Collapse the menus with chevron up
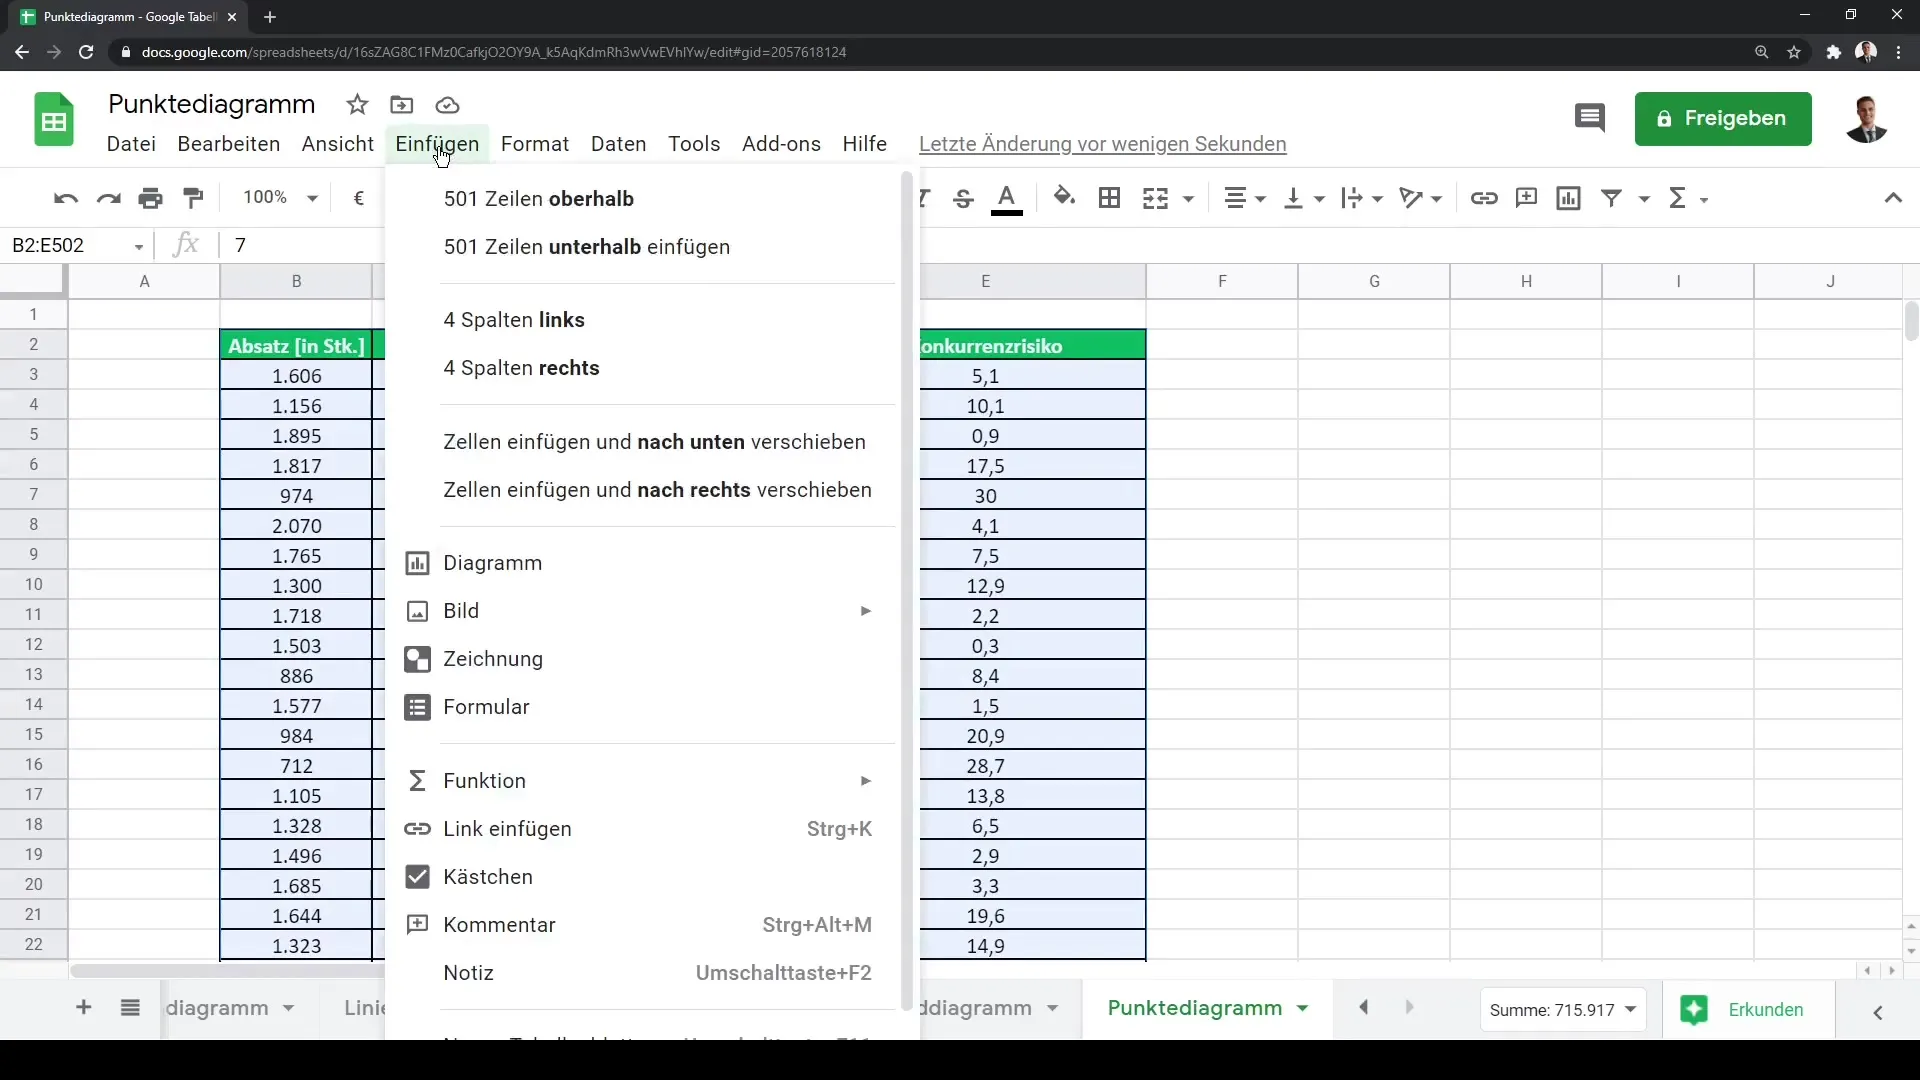 (1893, 198)
